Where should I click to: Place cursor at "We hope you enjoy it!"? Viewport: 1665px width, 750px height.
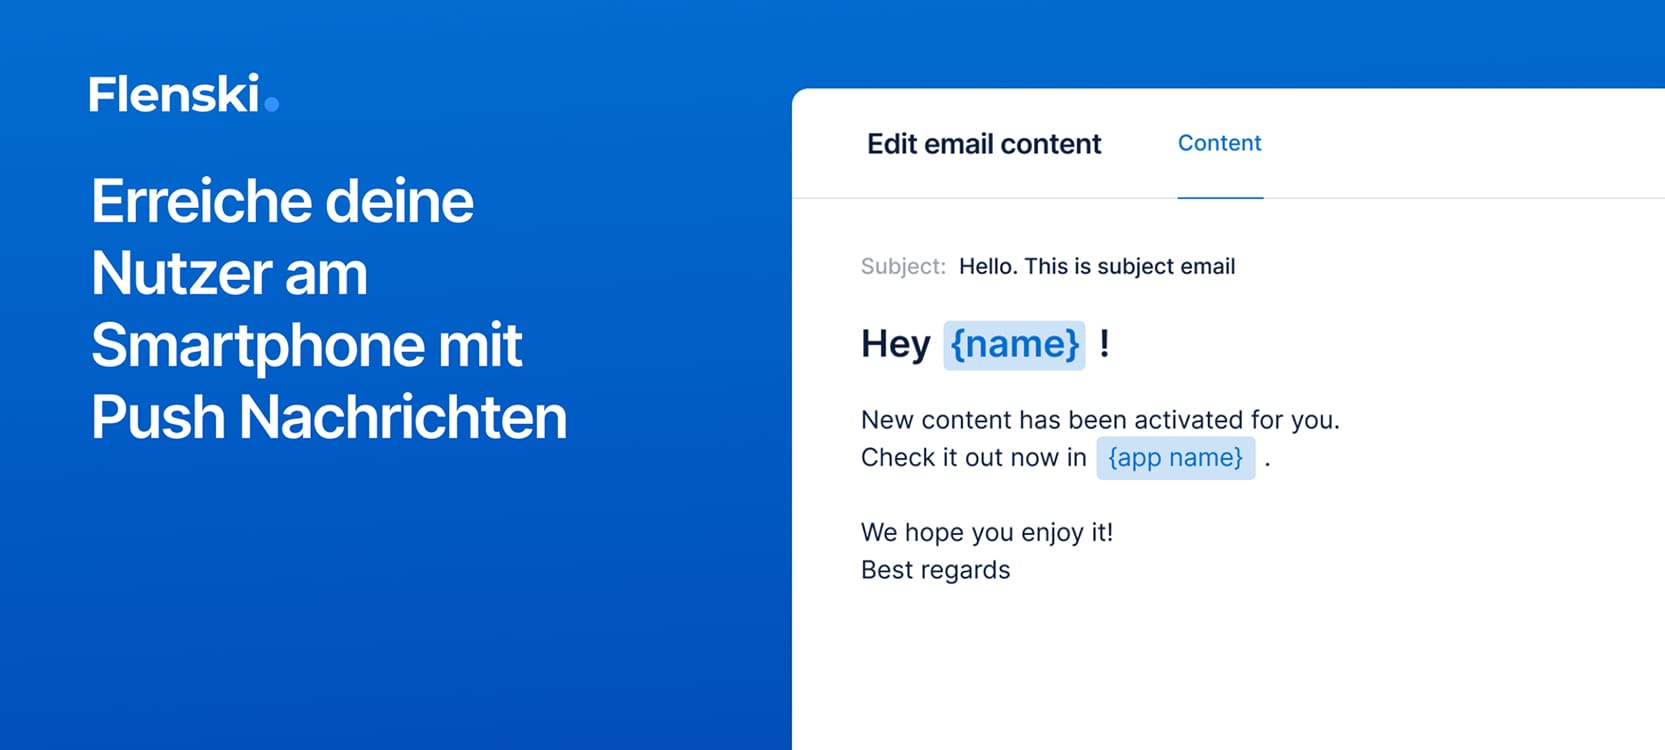coord(986,532)
